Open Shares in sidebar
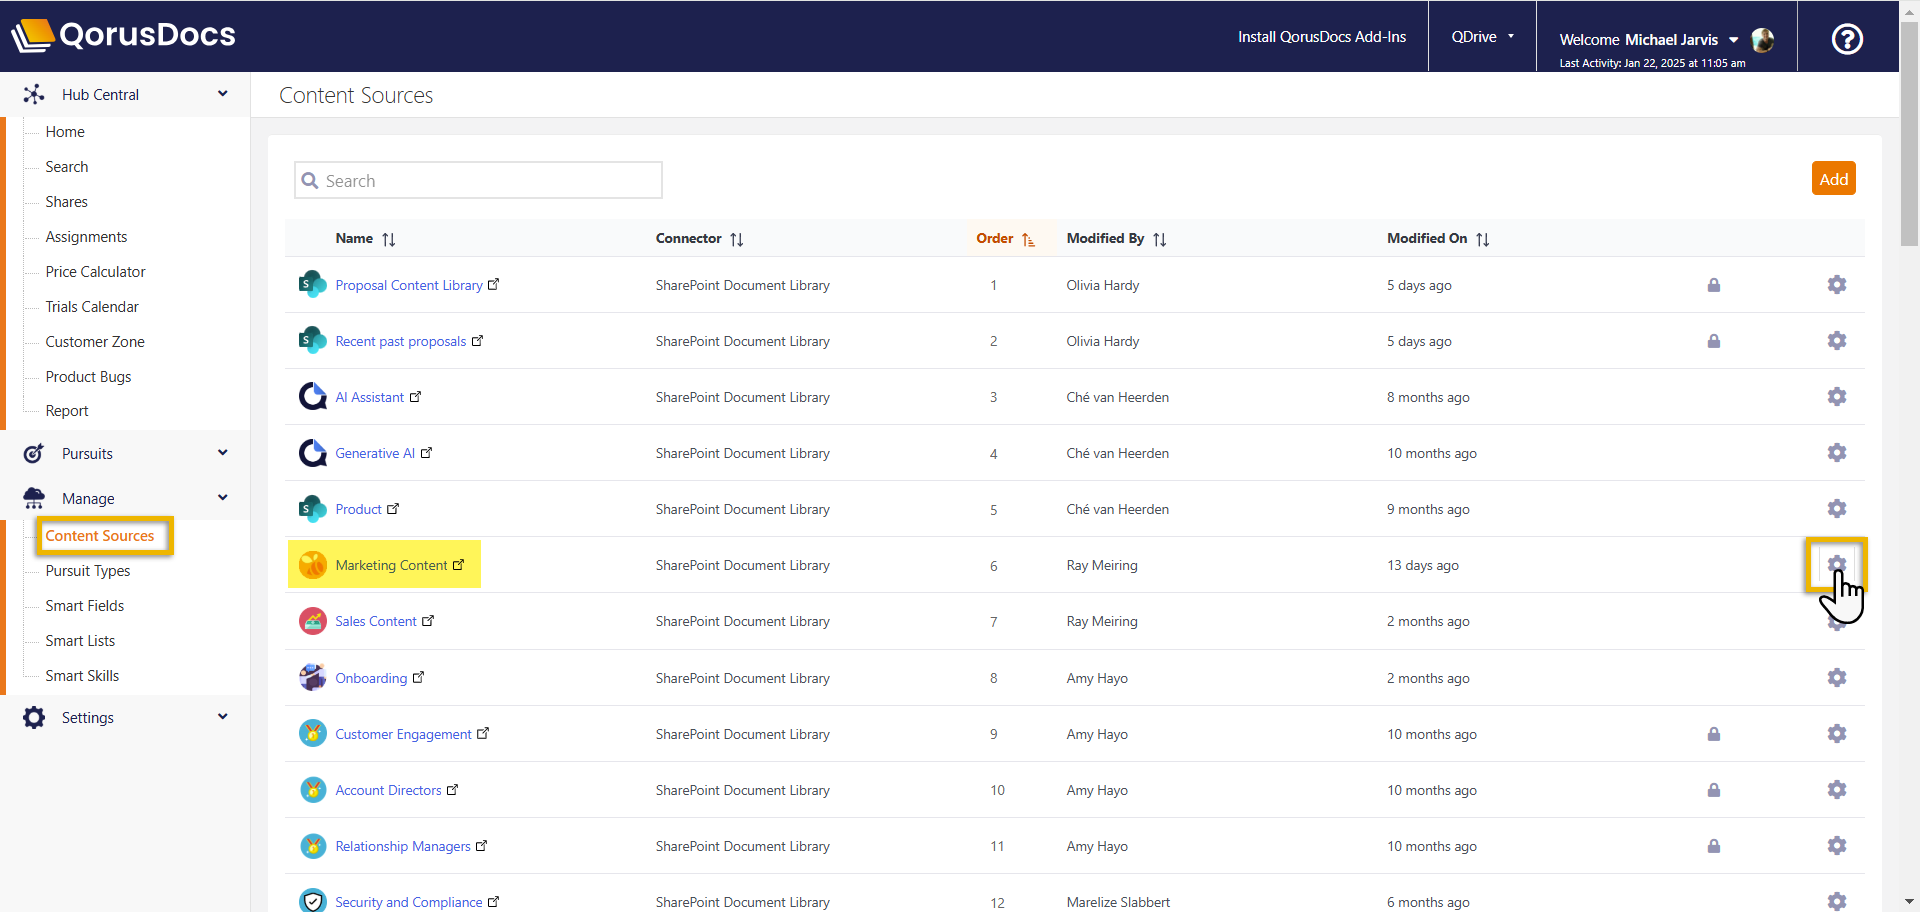This screenshot has height=912, width=1920. pyautogui.click(x=66, y=201)
